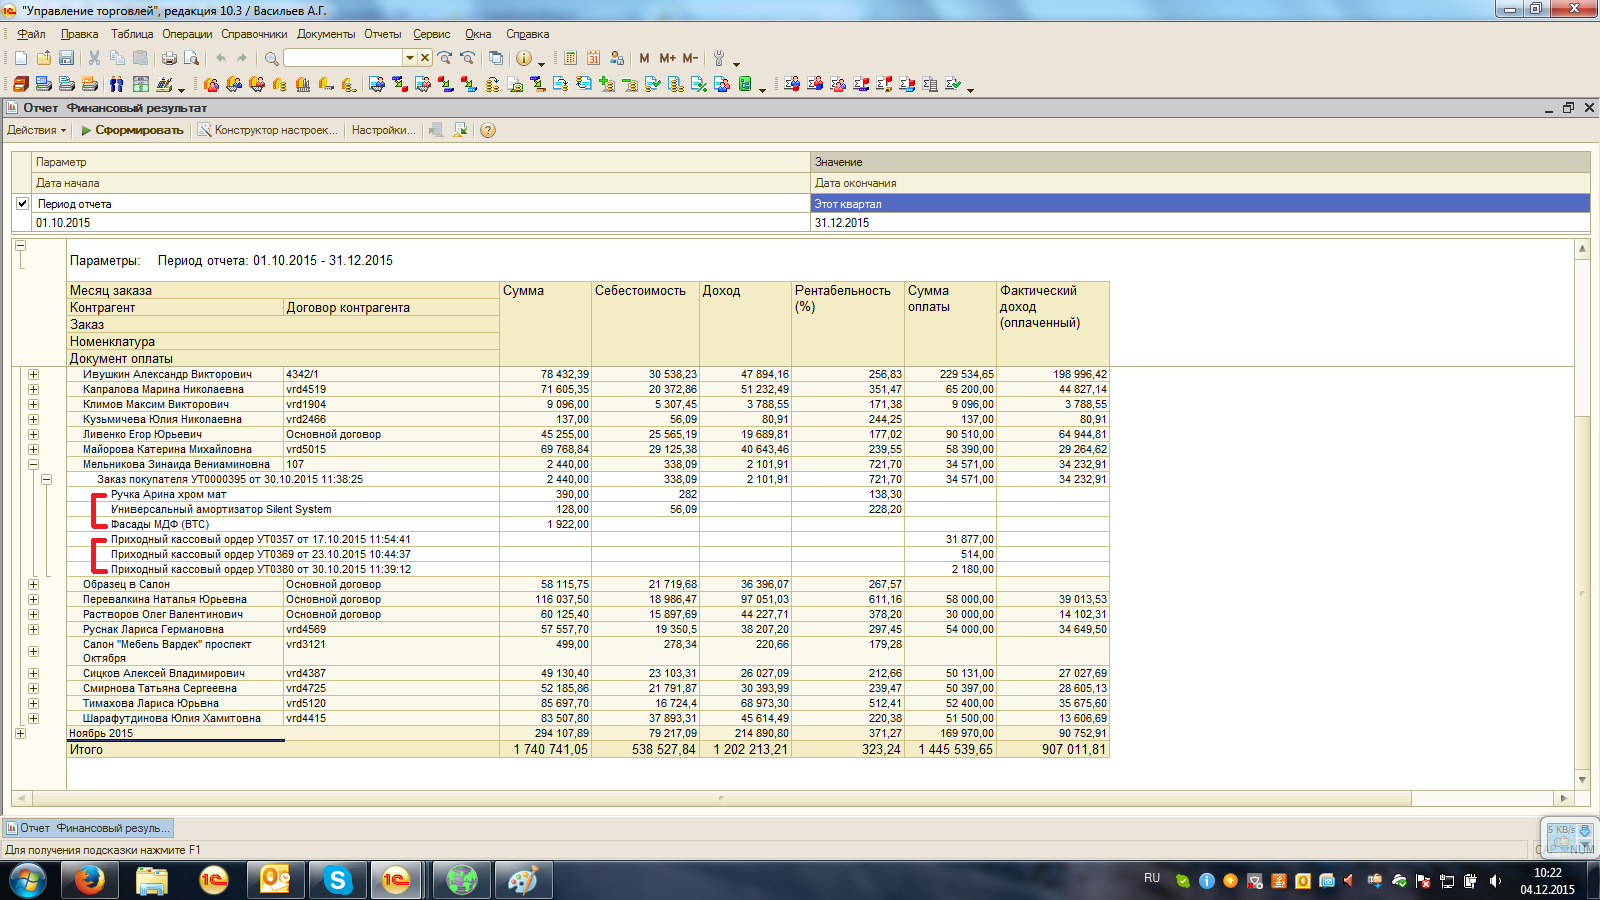Click the Cut (scissors) icon
This screenshot has width=1600, height=900.
tap(94, 58)
